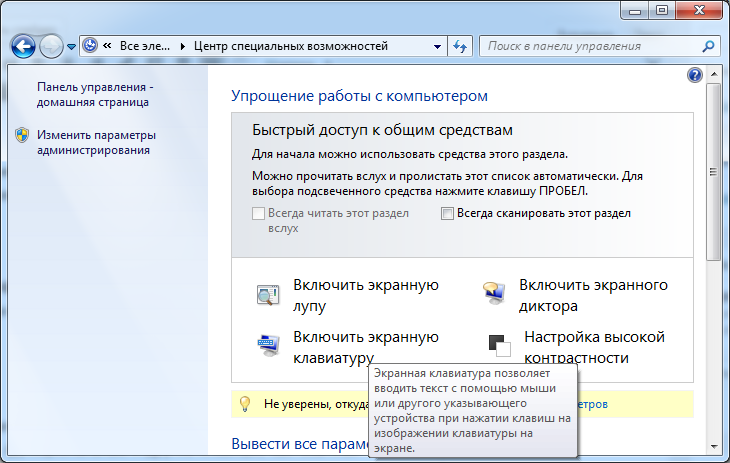730x463 pixels.
Task: Open submenu arrow after 'Все эле...'
Action: 182,46
